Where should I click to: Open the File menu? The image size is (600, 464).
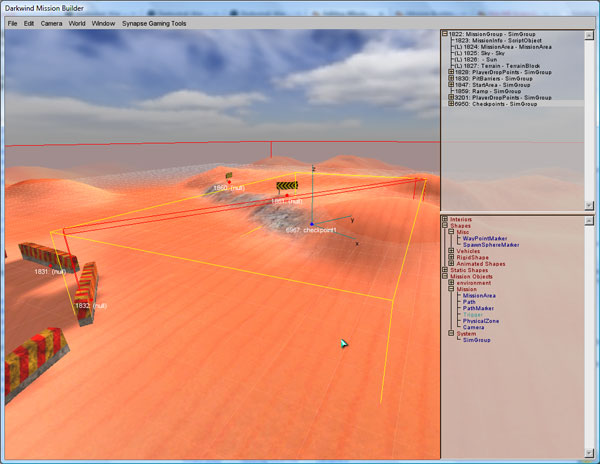[12, 21]
